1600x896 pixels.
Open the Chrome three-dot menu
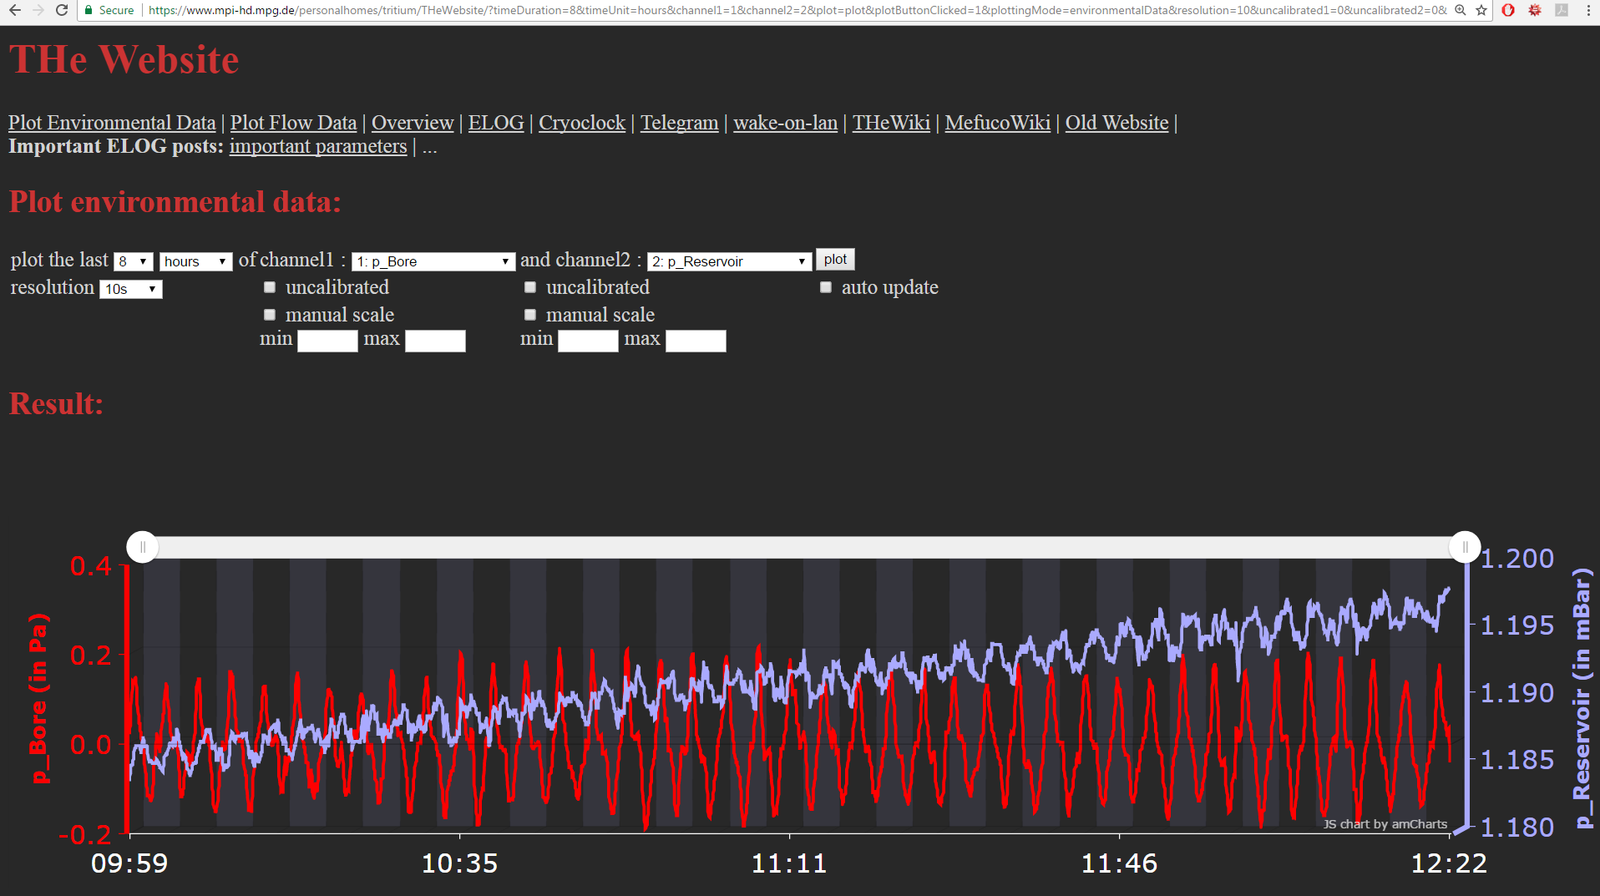(x=1588, y=10)
